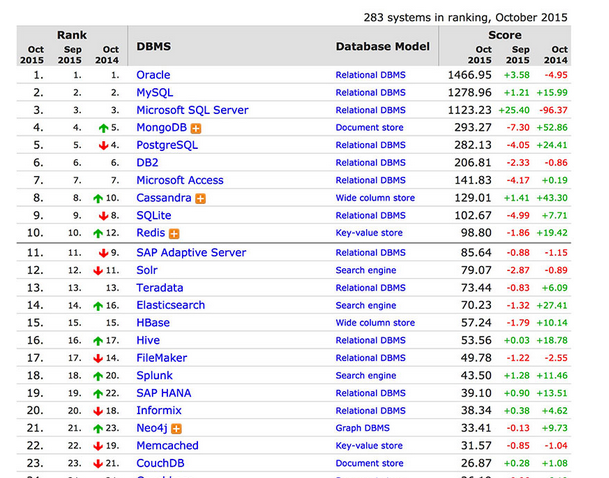Click the +25.40 score change value
Image resolution: width=609 pixels, height=478 pixels.
point(514,110)
